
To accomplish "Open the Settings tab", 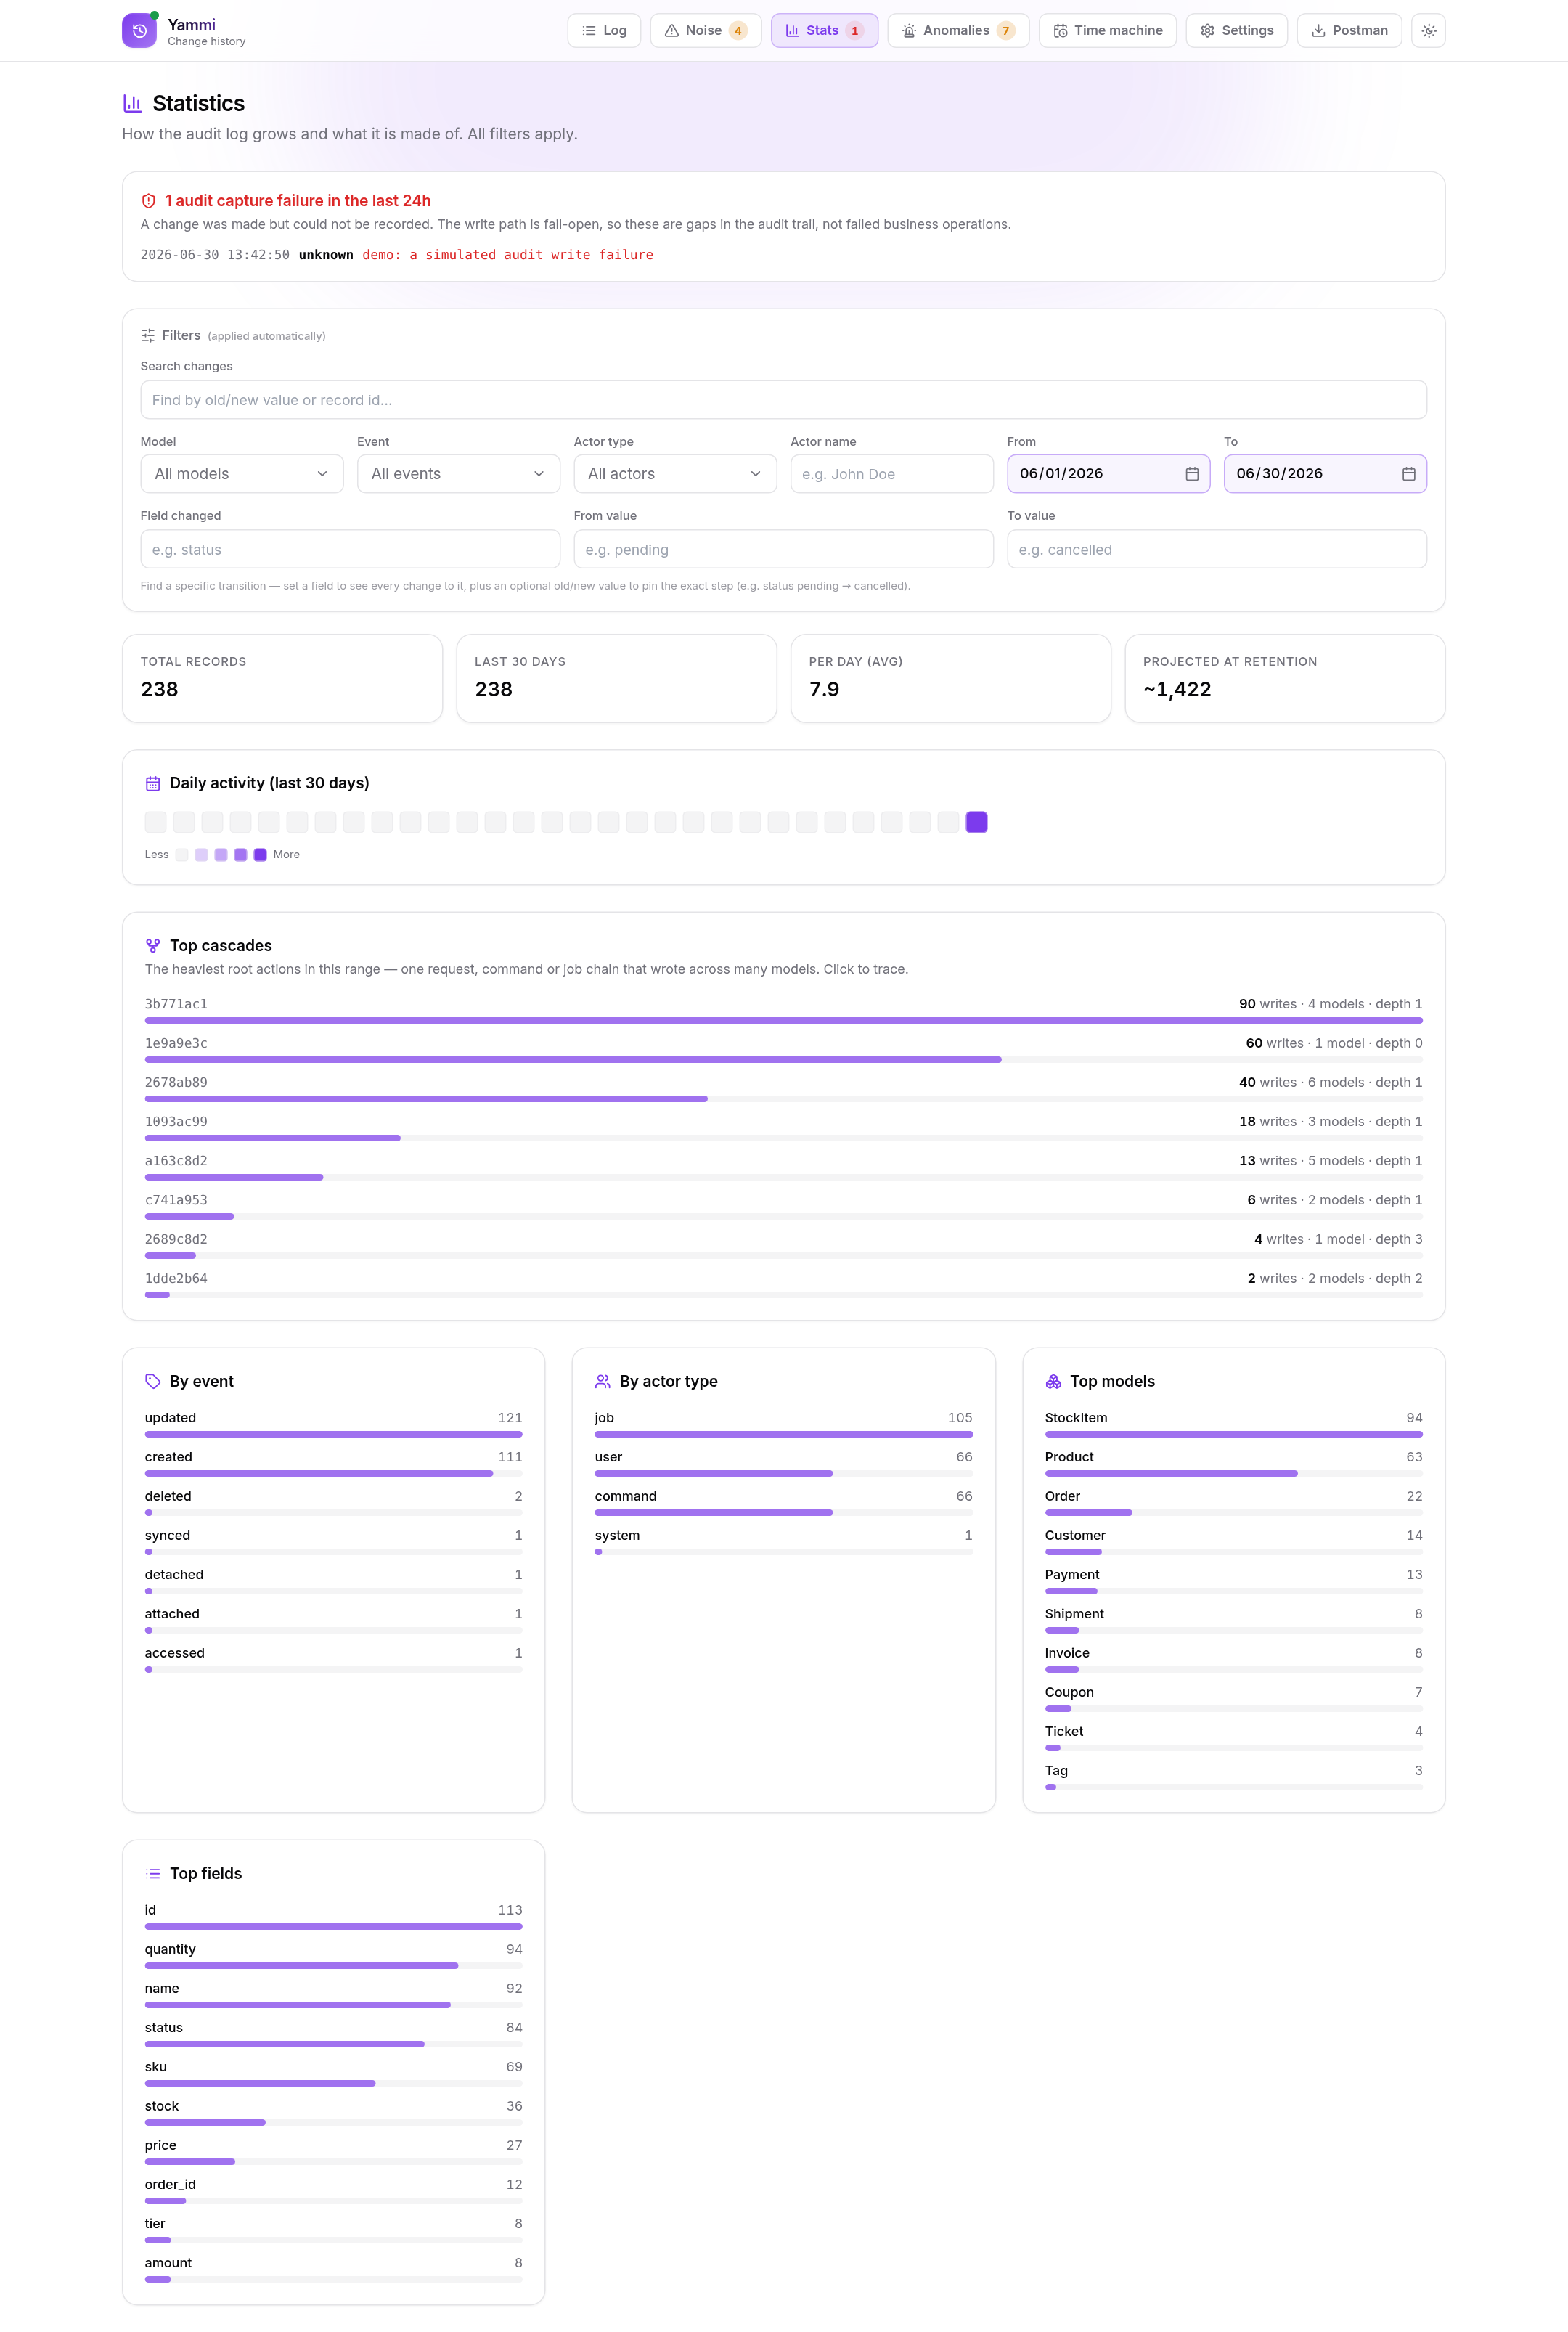I will (1237, 31).
